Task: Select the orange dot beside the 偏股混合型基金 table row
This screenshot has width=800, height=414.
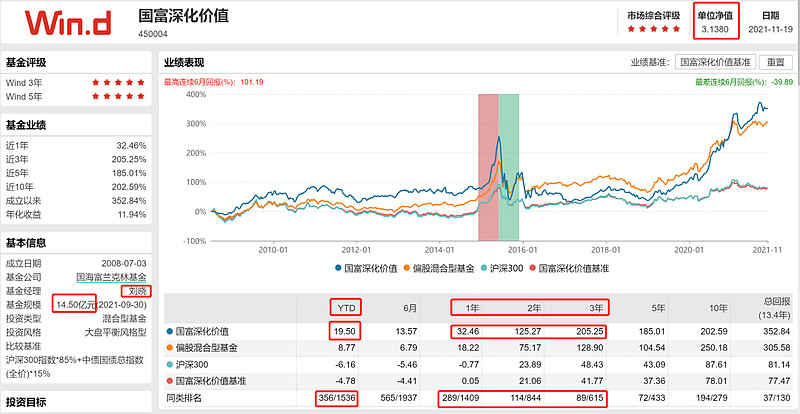Action: 170,349
